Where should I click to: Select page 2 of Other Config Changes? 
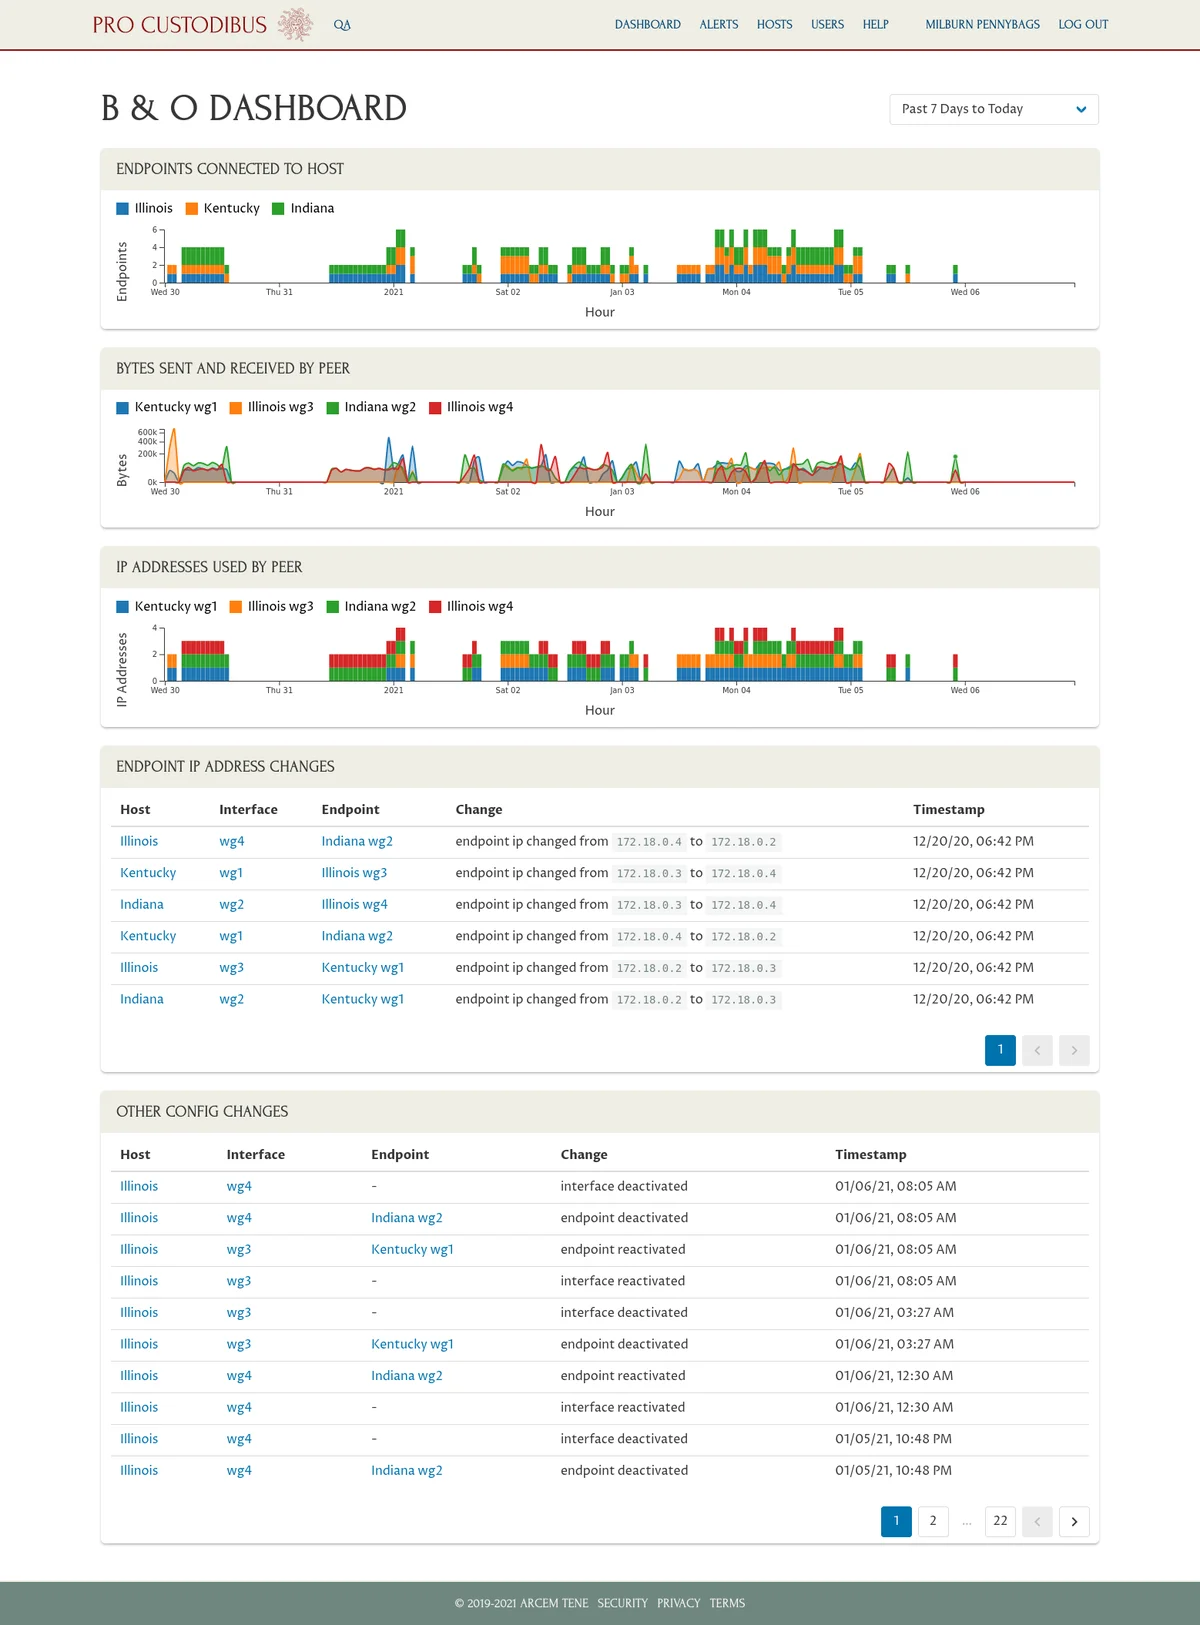933,1521
